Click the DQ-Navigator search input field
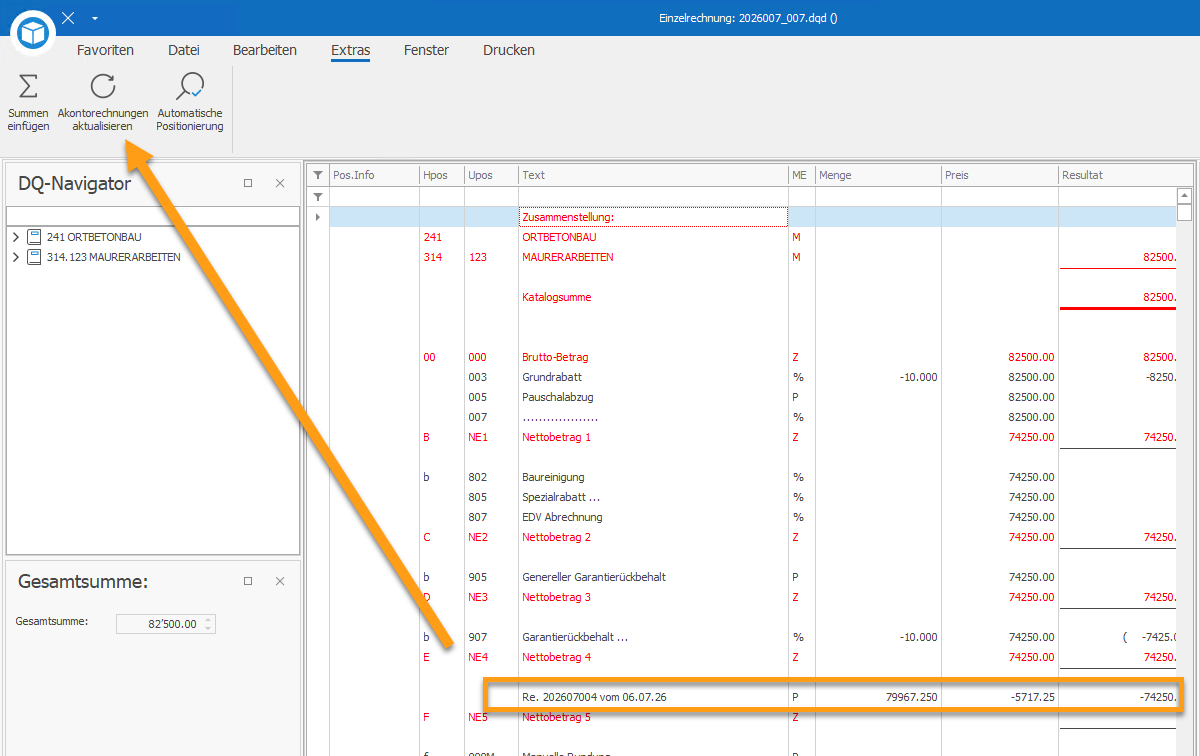 [x=153, y=216]
